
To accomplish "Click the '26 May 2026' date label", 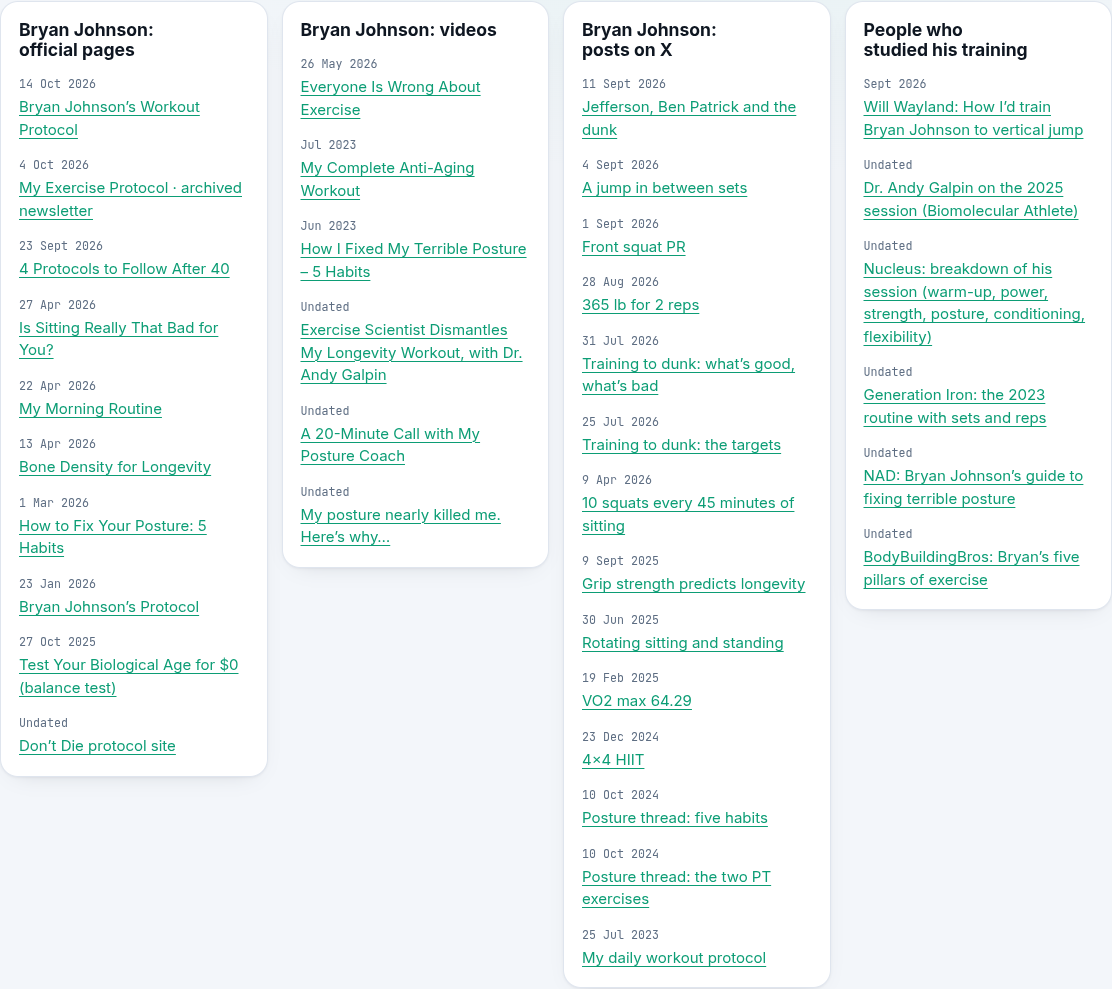I will point(339,64).
